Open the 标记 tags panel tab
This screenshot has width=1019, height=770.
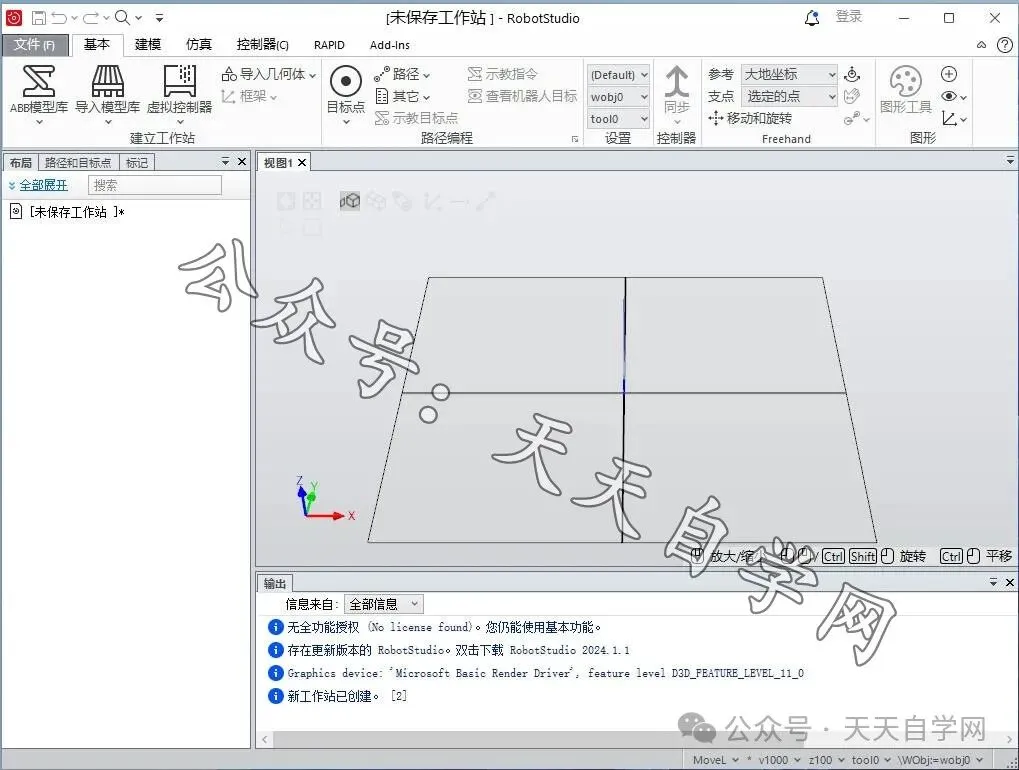point(136,162)
